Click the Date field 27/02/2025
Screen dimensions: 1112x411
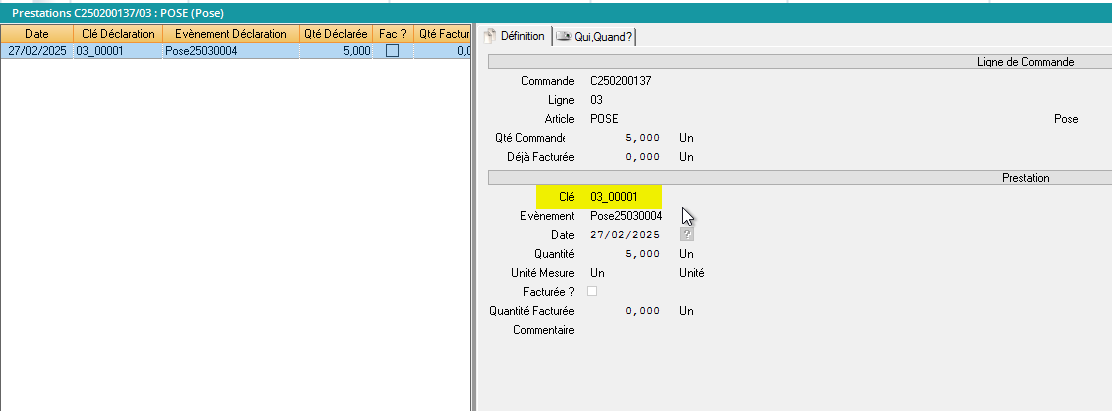624,234
